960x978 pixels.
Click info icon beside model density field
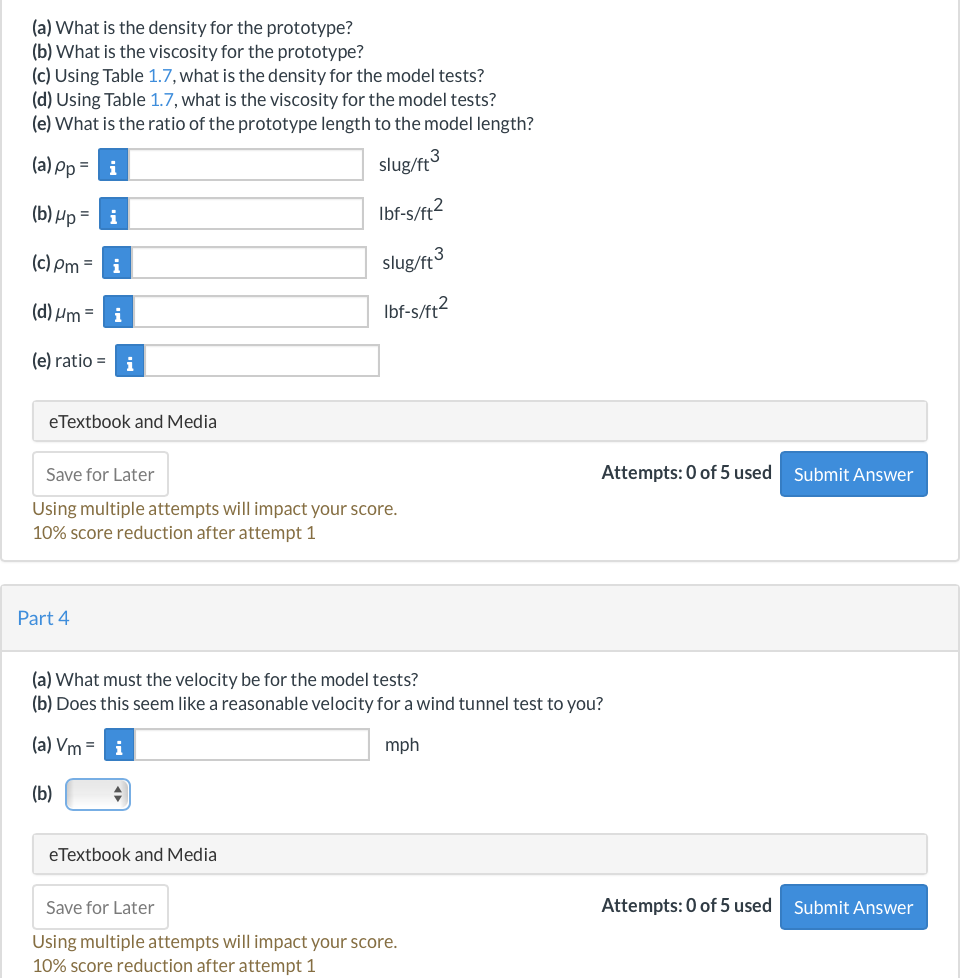pos(117,264)
